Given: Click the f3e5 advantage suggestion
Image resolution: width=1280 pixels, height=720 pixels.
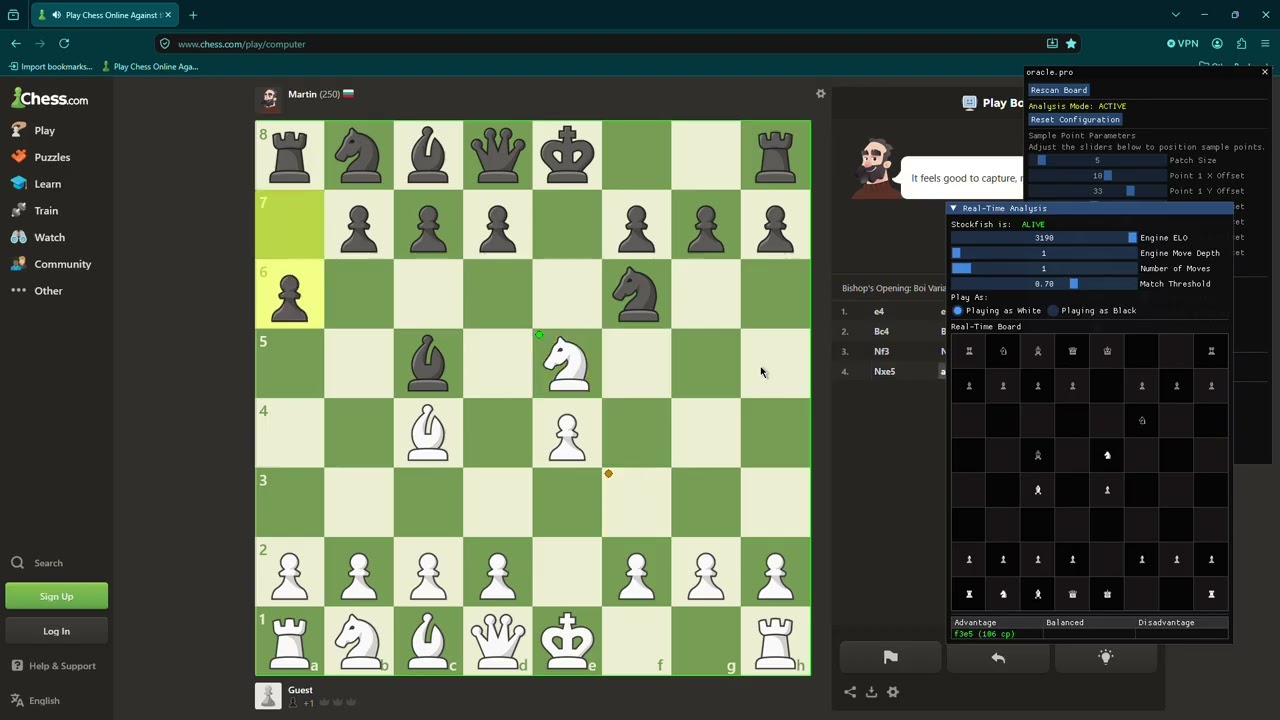Looking at the screenshot, I should point(984,634).
